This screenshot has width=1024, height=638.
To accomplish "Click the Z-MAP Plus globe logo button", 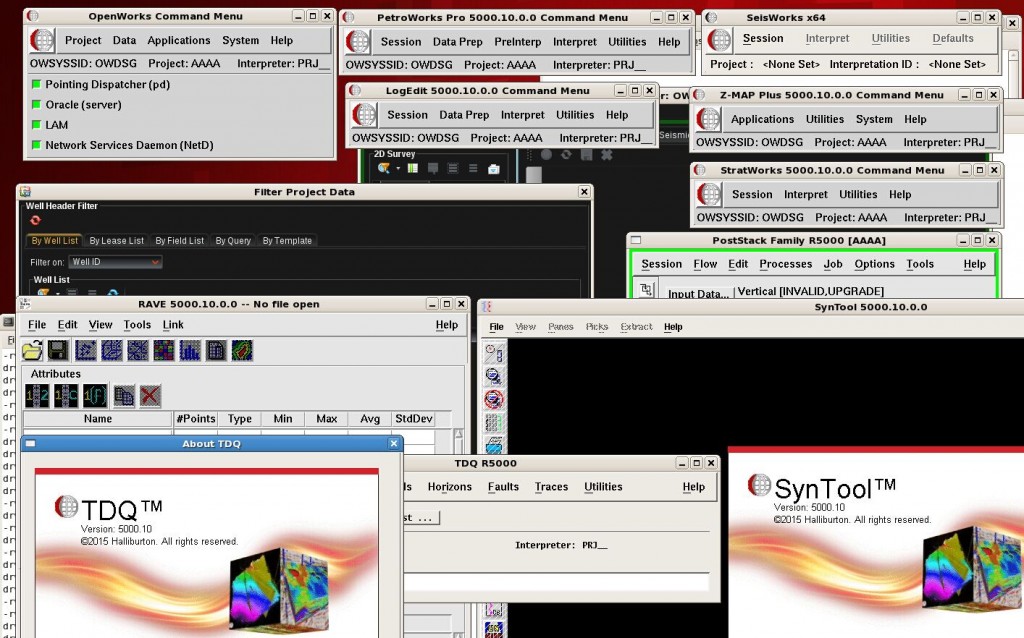I will coord(709,120).
